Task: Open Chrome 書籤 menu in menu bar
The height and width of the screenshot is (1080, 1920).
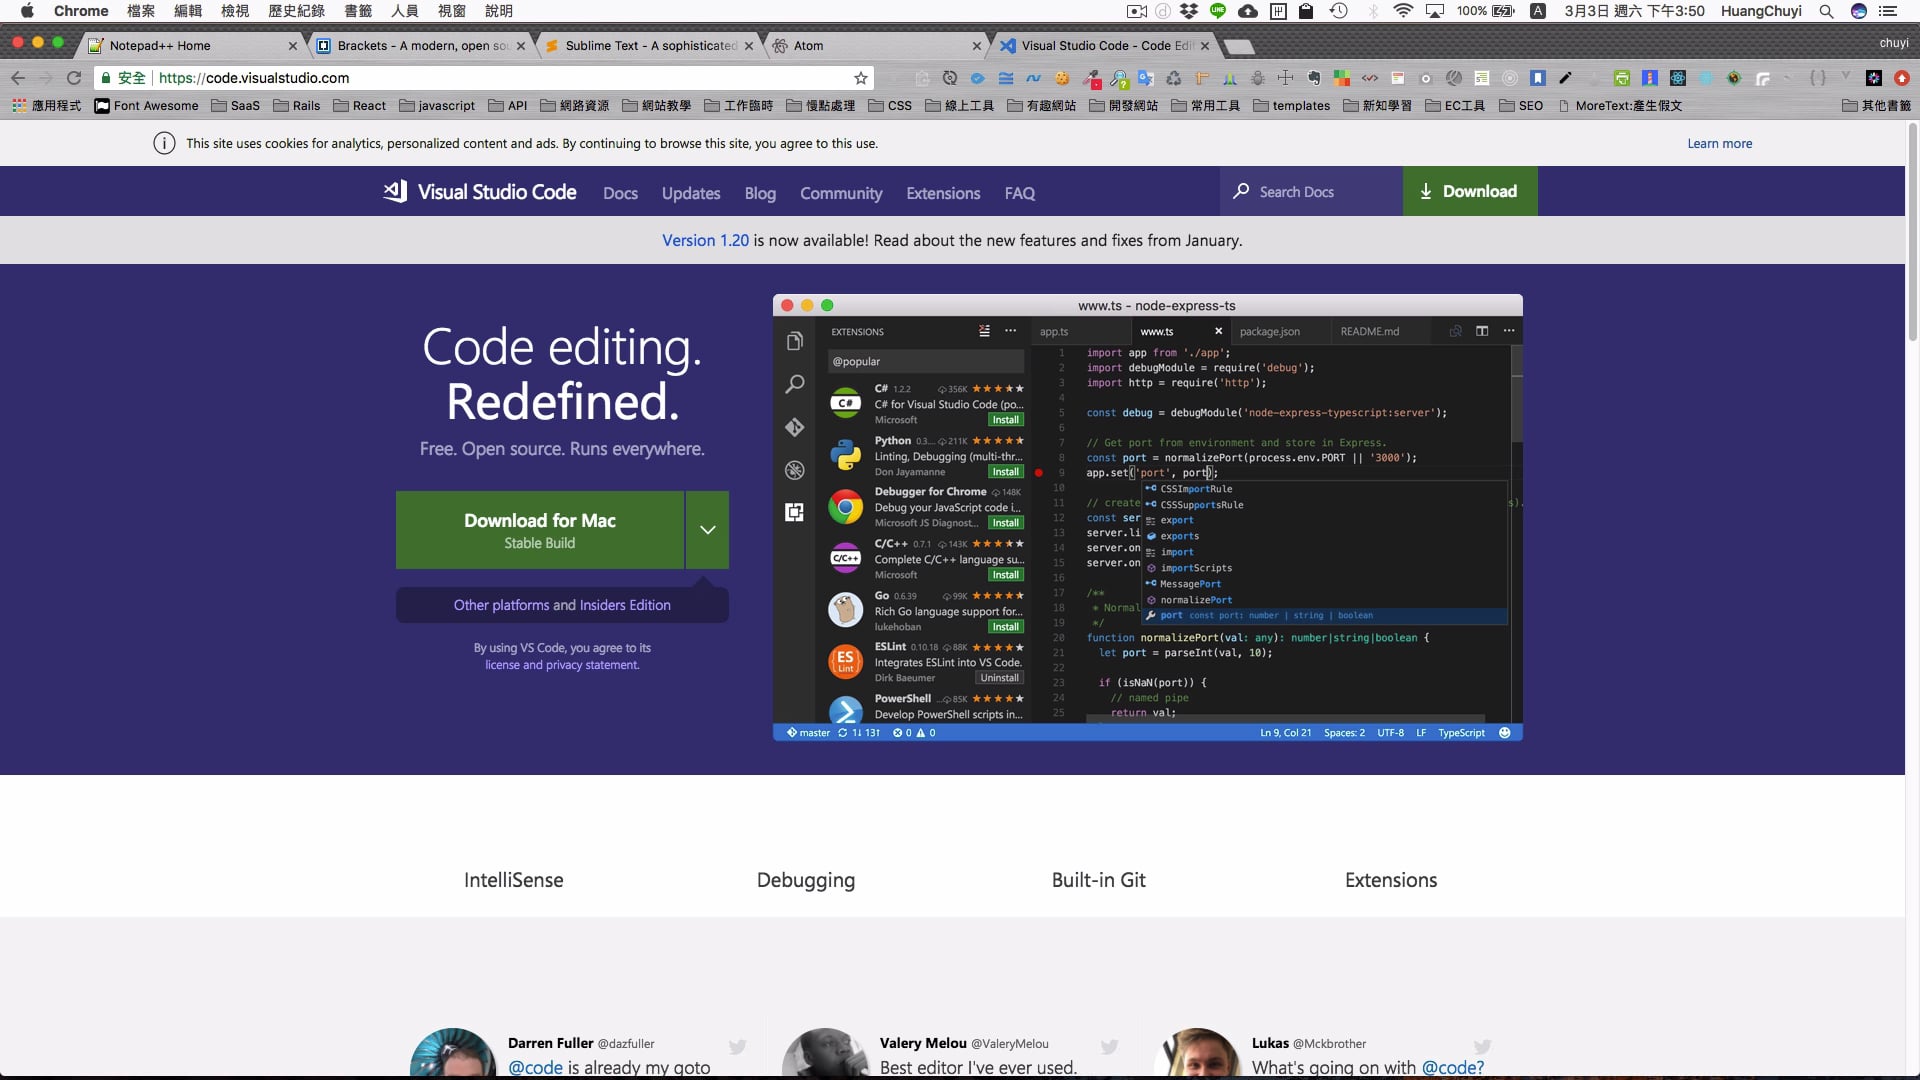Action: click(x=358, y=11)
